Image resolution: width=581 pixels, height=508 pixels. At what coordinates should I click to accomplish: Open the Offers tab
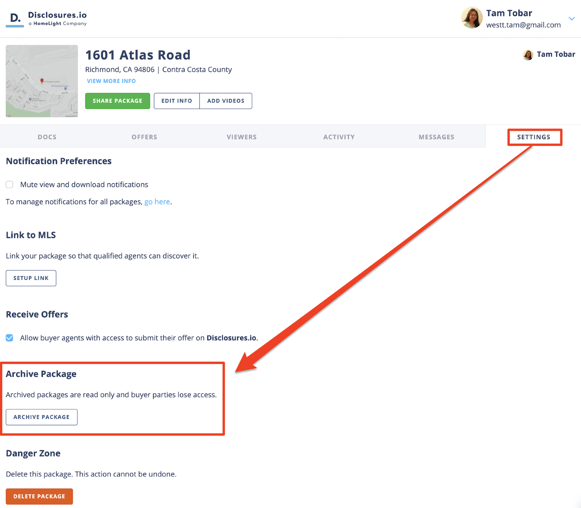tap(145, 137)
